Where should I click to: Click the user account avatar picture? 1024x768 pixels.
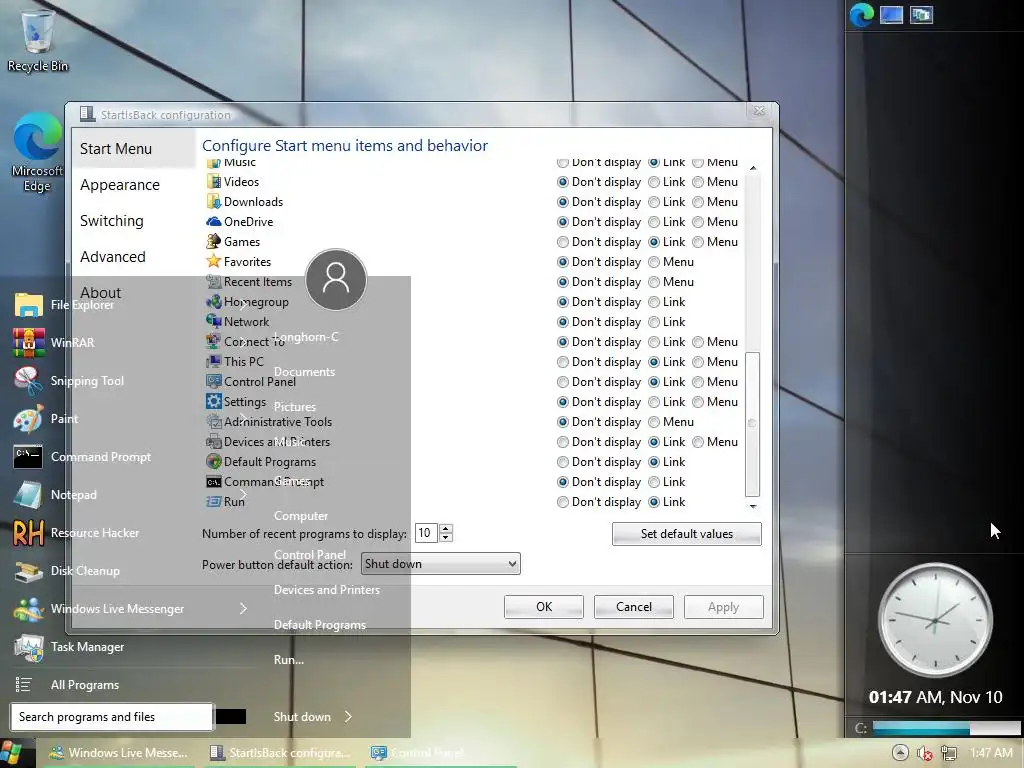point(336,279)
